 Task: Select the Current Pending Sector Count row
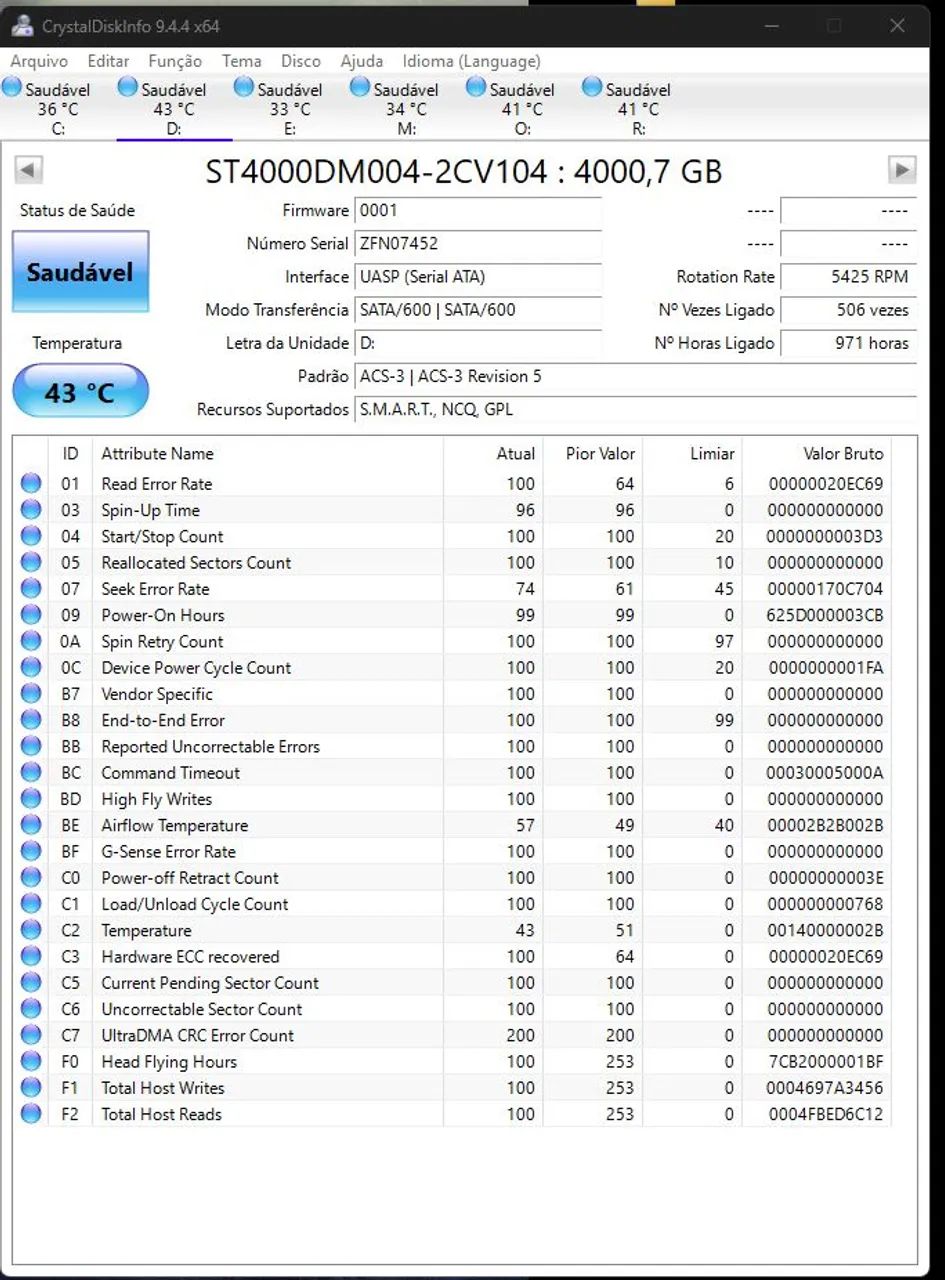click(452, 983)
